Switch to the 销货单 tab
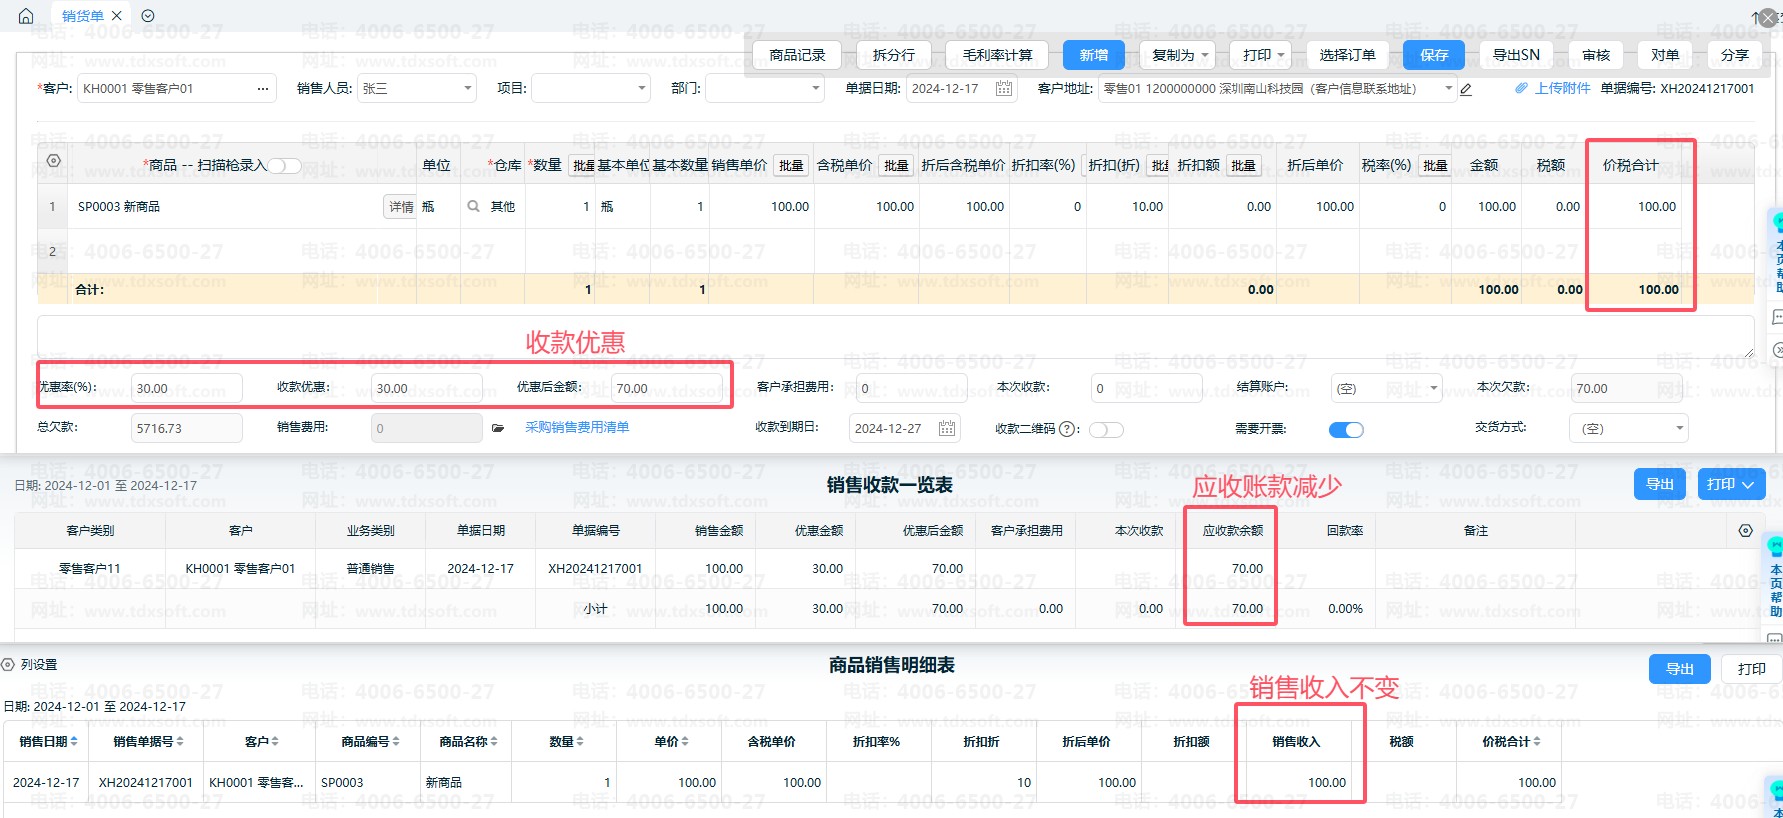 [82, 16]
